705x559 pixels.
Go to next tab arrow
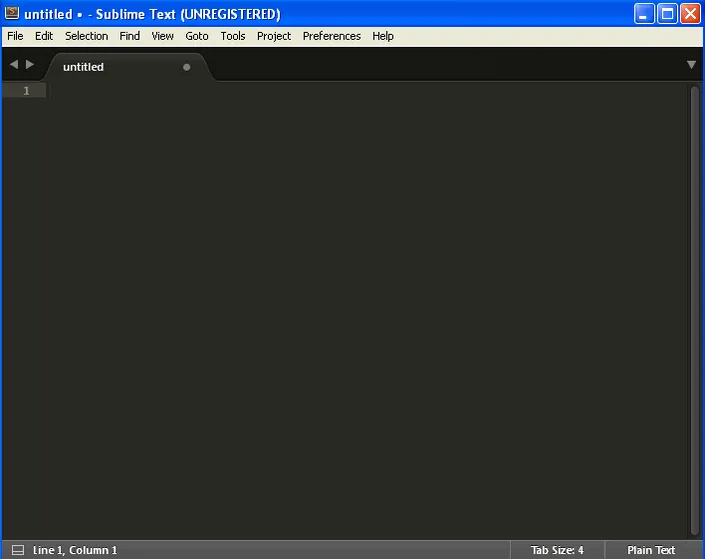[30, 64]
